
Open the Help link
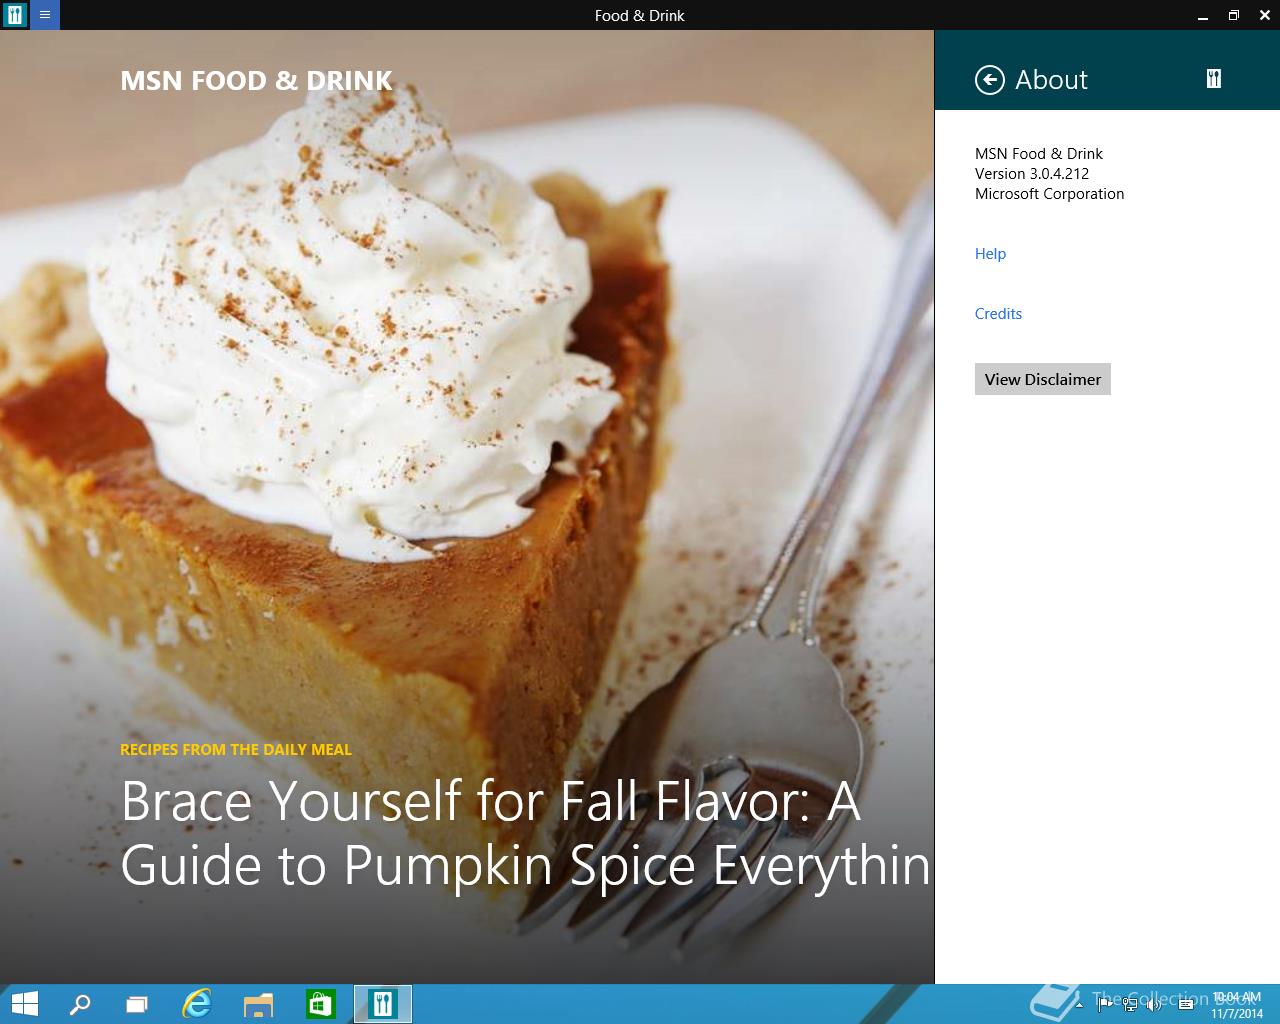990,254
